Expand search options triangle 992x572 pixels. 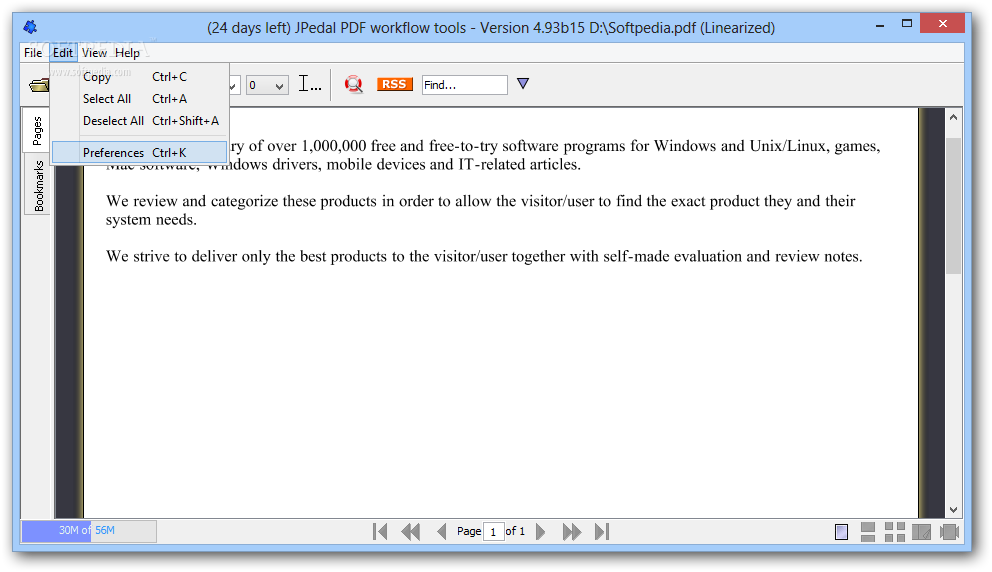point(523,84)
